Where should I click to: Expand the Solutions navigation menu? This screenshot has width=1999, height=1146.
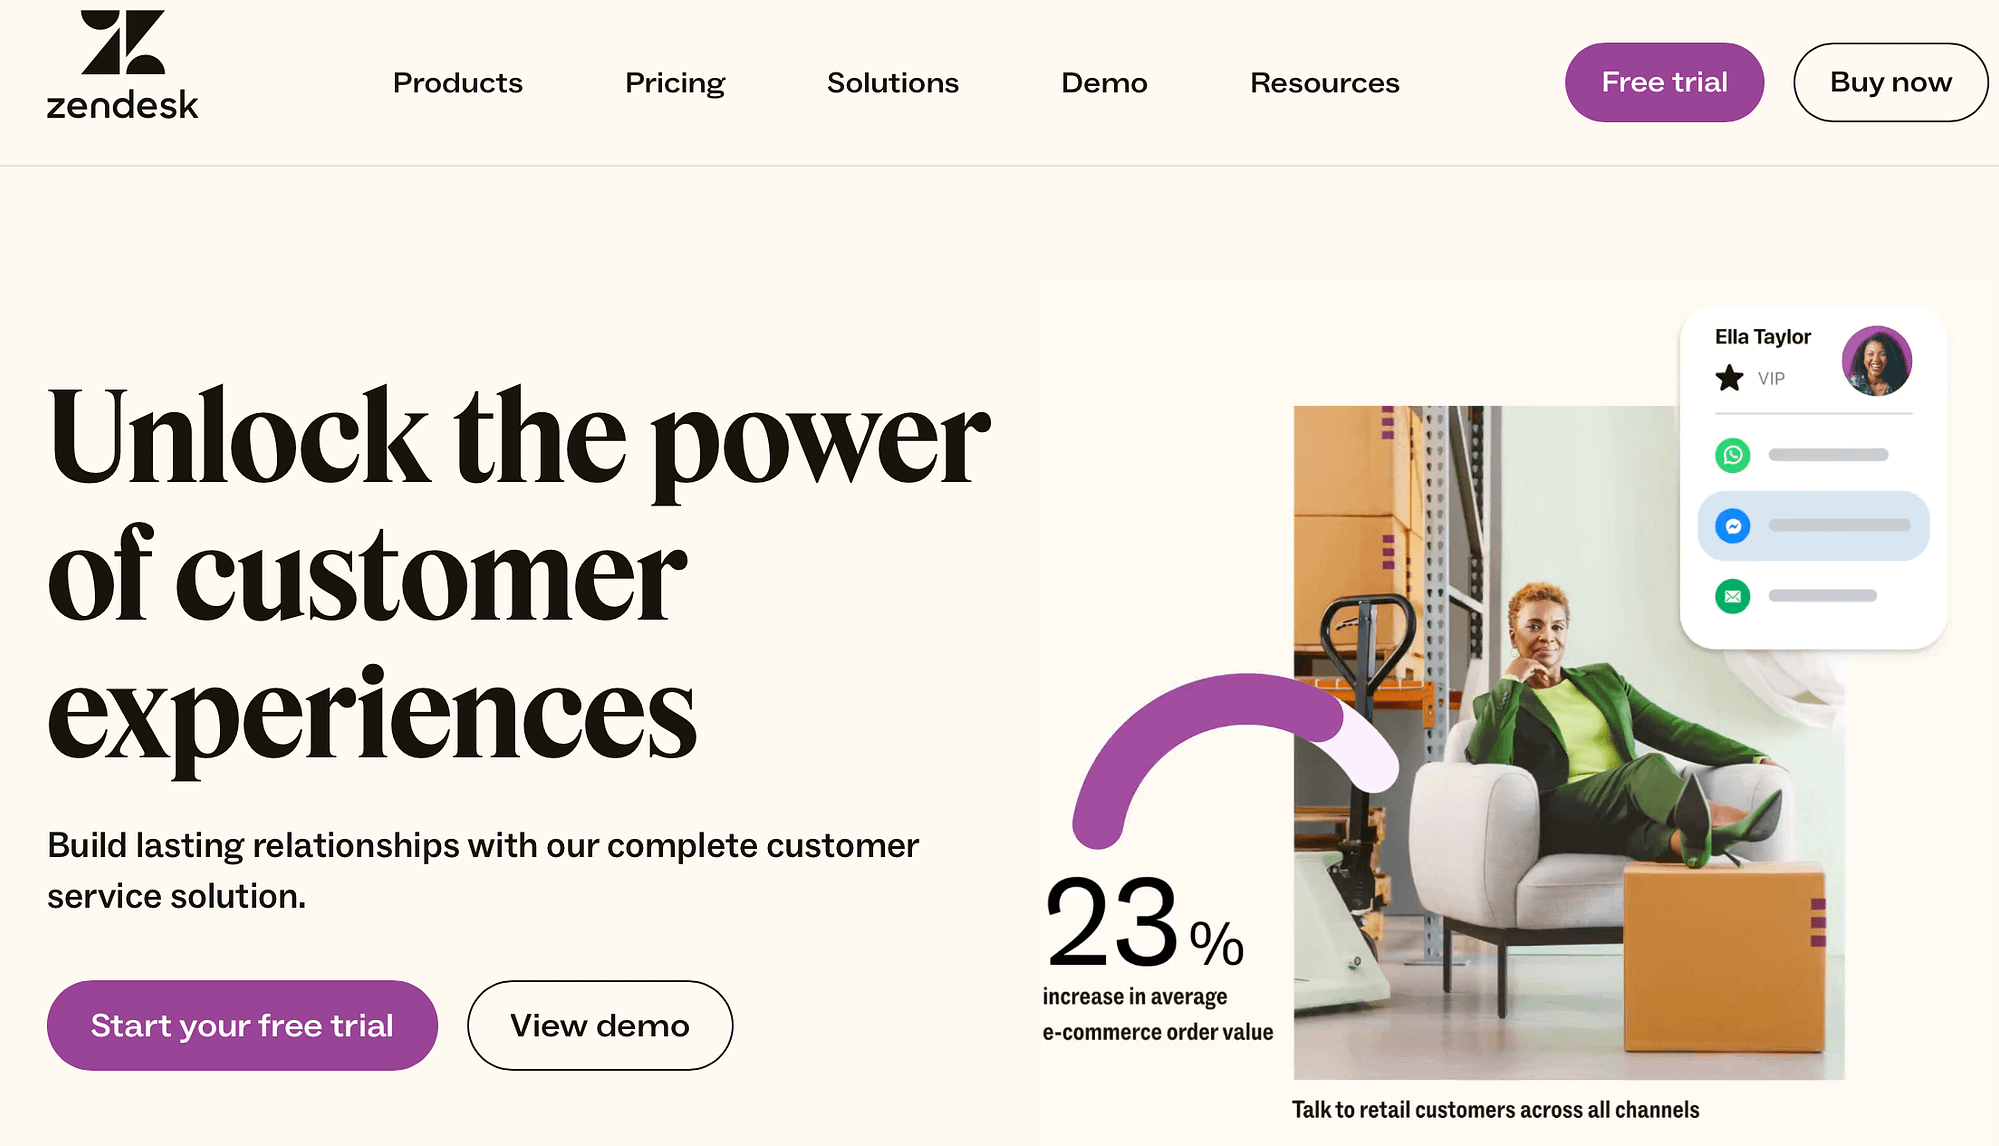pyautogui.click(x=894, y=82)
